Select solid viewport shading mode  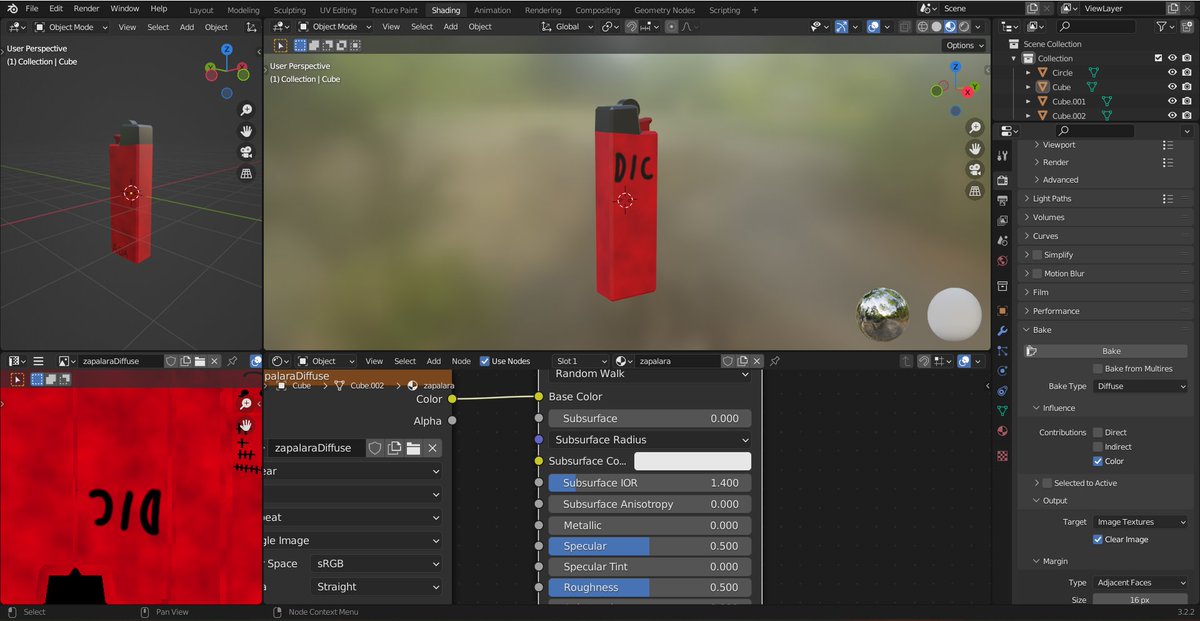click(x=937, y=26)
